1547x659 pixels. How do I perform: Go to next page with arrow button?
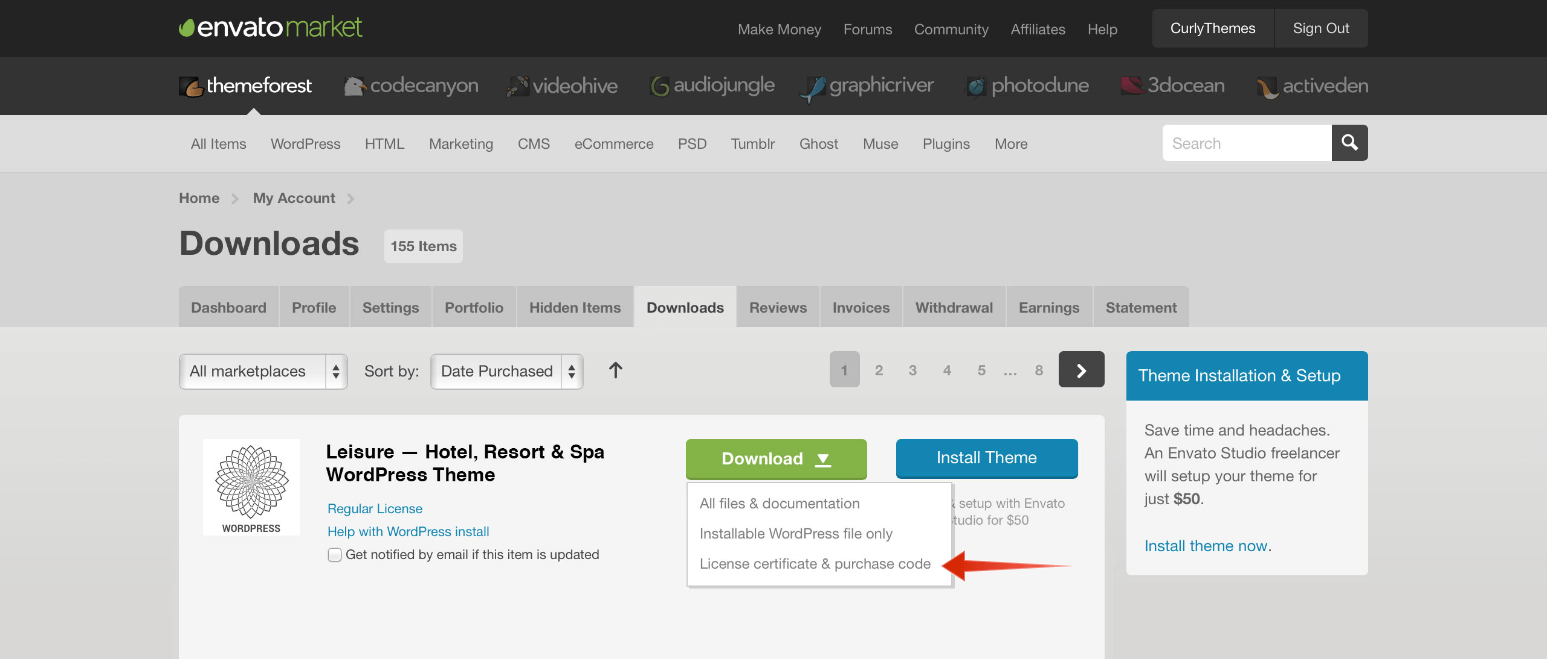point(1082,370)
